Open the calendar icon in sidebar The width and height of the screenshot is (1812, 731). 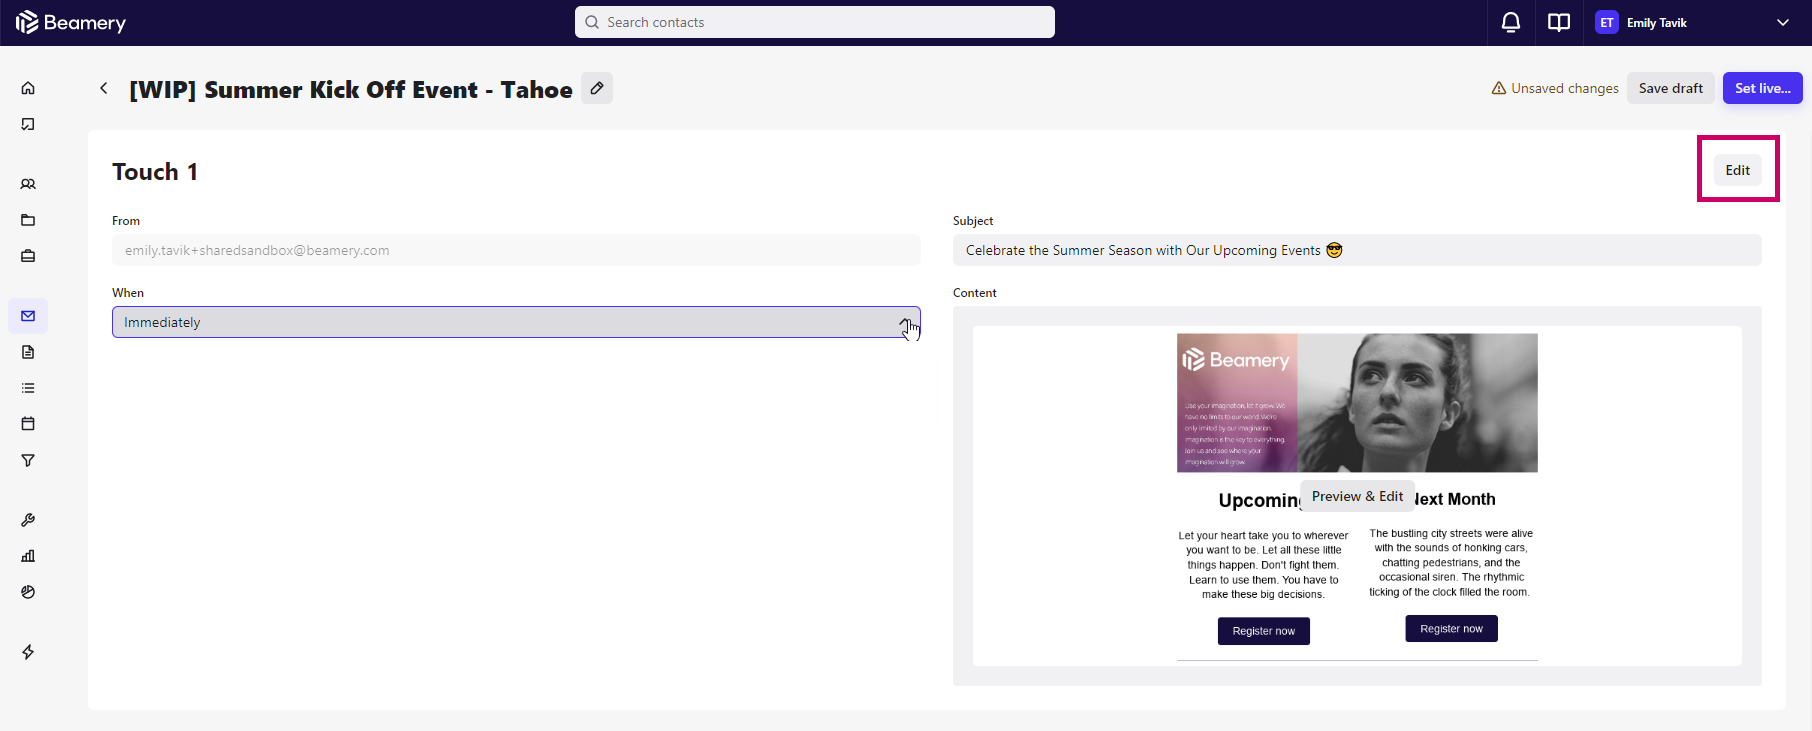coord(28,424)
